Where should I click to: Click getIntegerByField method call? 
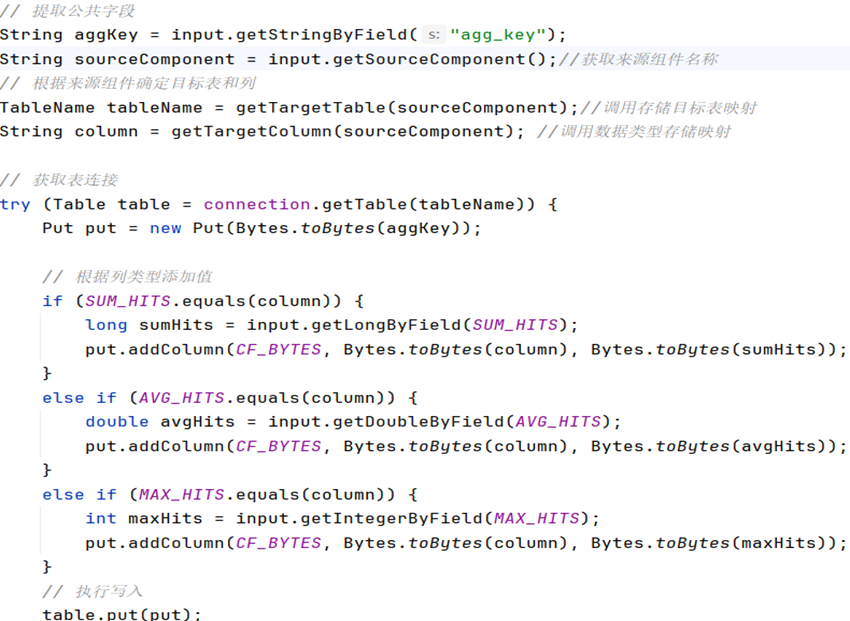[x=391, y=519]
